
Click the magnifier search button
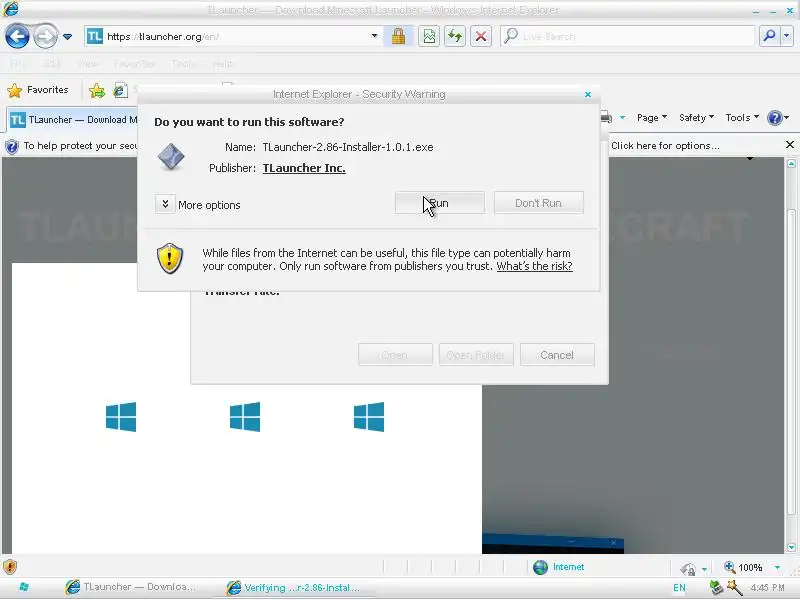769,36
